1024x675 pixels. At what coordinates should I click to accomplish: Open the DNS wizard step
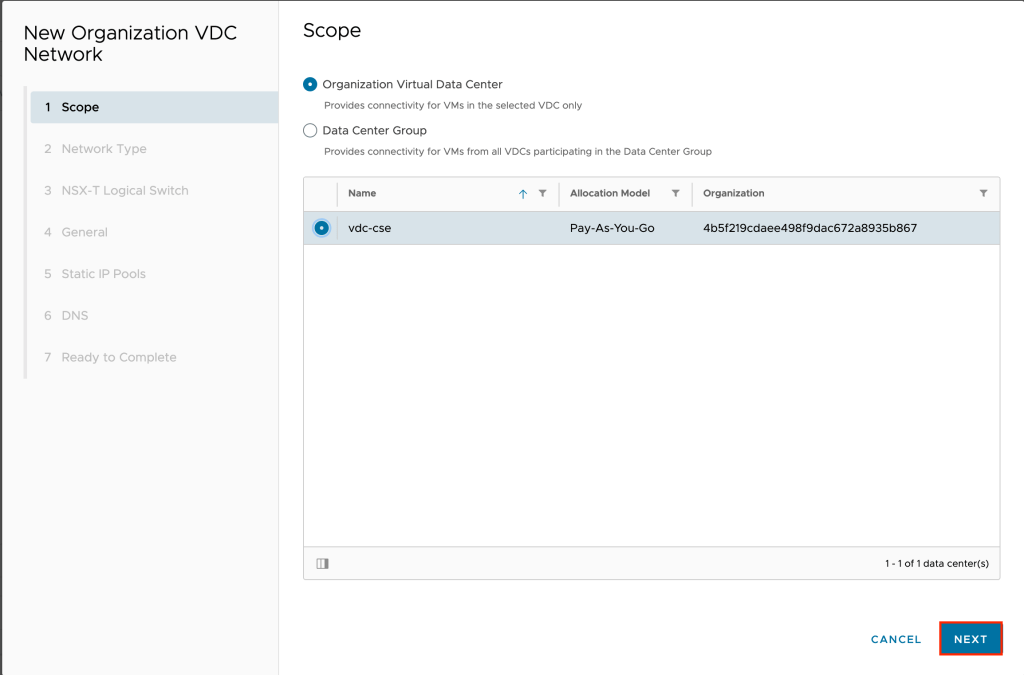click(x=74, y=316)
